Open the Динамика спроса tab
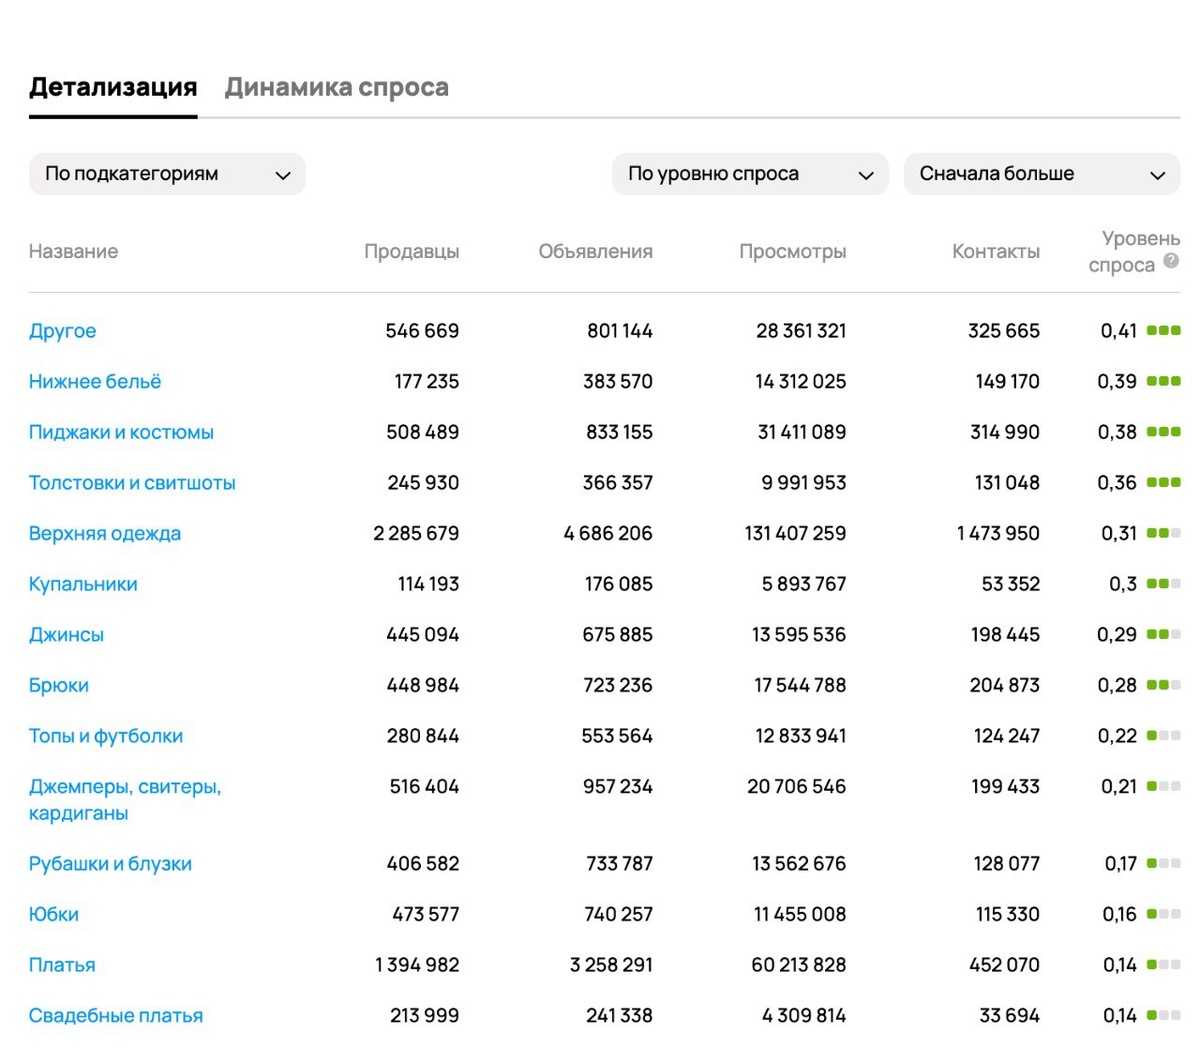 click(x=336, y=88)
